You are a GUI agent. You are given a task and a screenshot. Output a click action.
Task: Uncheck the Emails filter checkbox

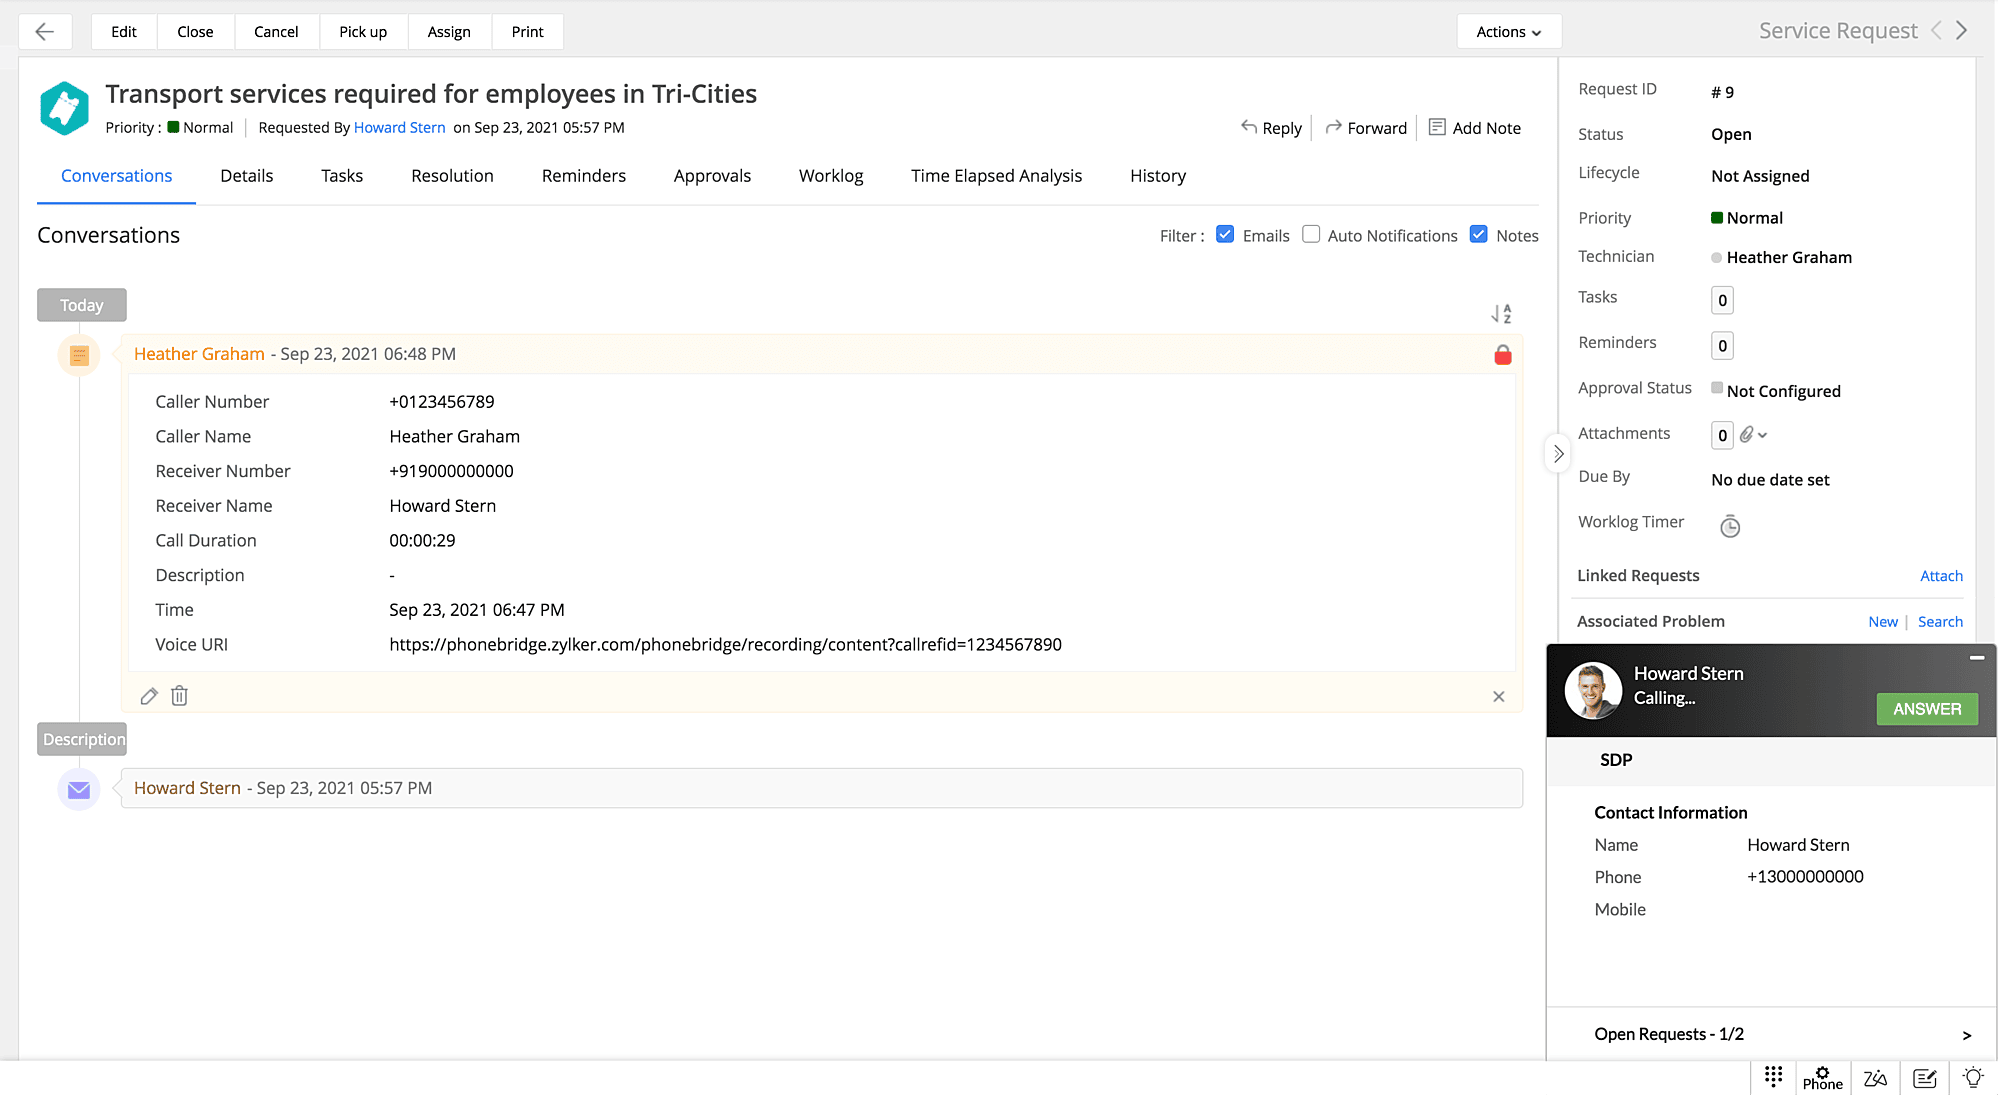(1225, 235)
